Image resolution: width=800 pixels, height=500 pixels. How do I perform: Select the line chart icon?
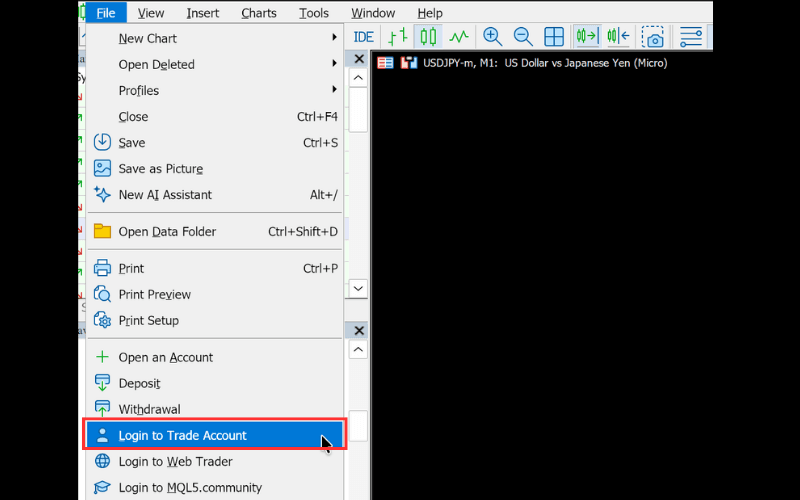coord(459,37)
